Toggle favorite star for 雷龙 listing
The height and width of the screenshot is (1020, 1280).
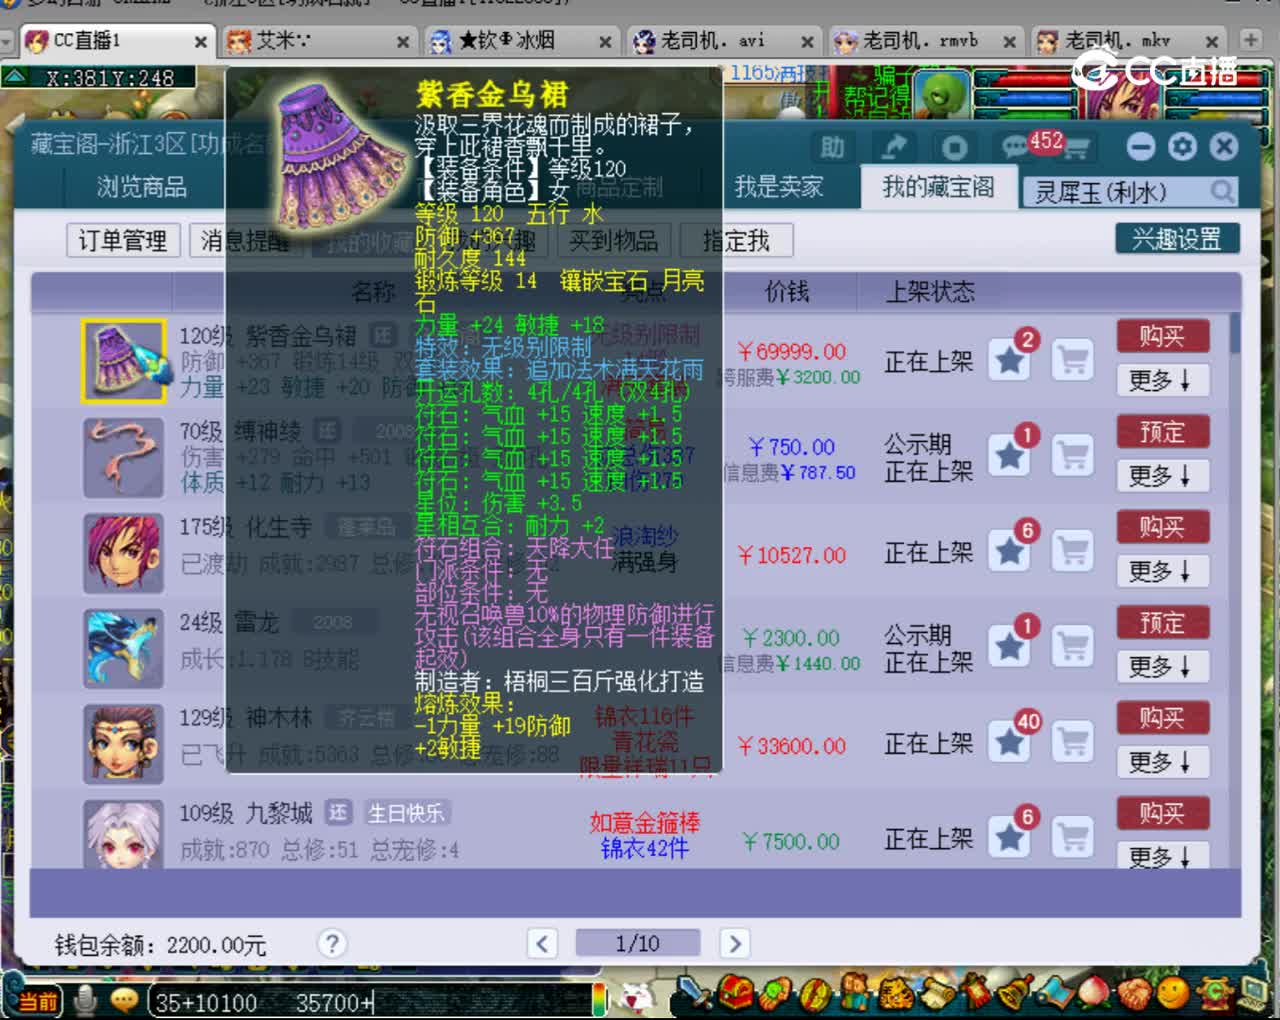click(x=1010, y=646)
